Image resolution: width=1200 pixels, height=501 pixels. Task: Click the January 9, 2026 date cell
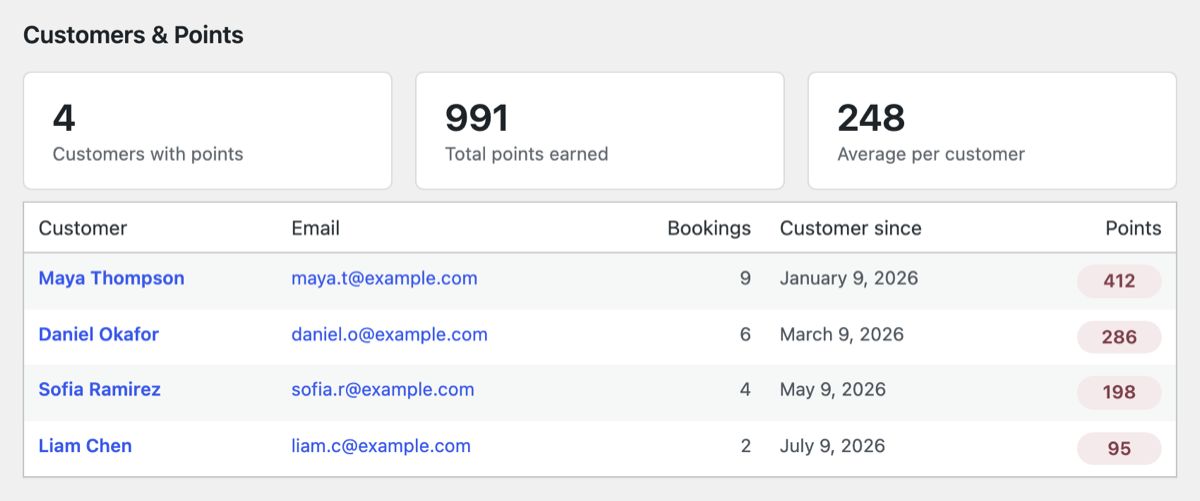(x=849, y=279)
